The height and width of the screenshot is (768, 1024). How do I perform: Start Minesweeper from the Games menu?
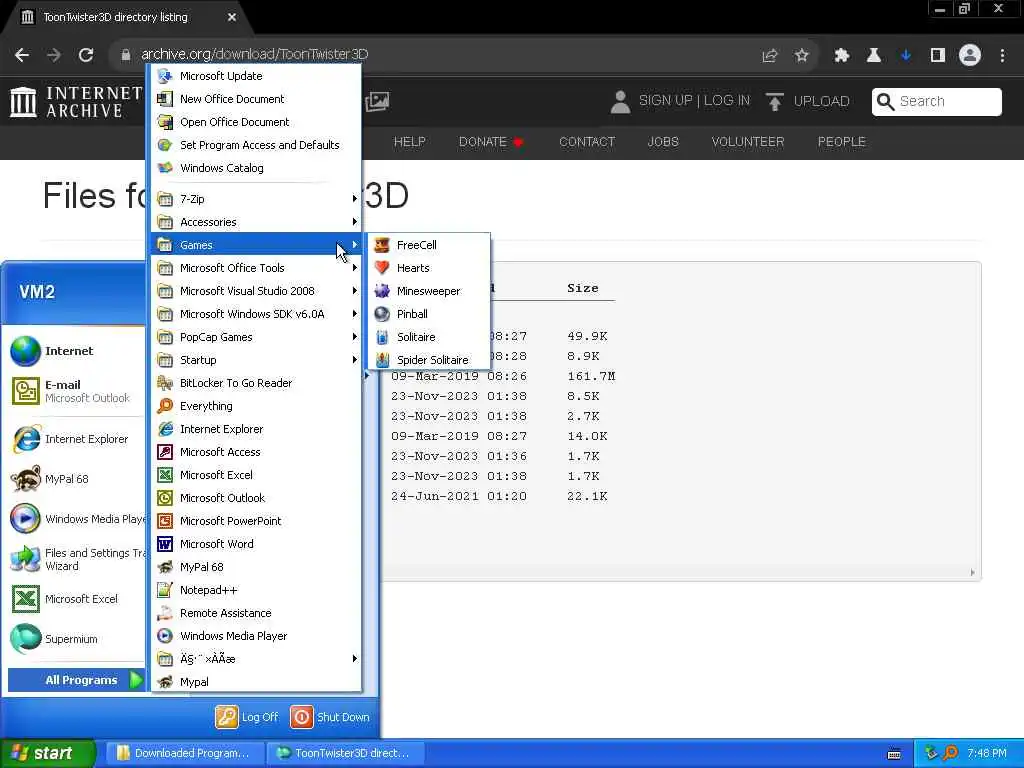tap(428, 291)
